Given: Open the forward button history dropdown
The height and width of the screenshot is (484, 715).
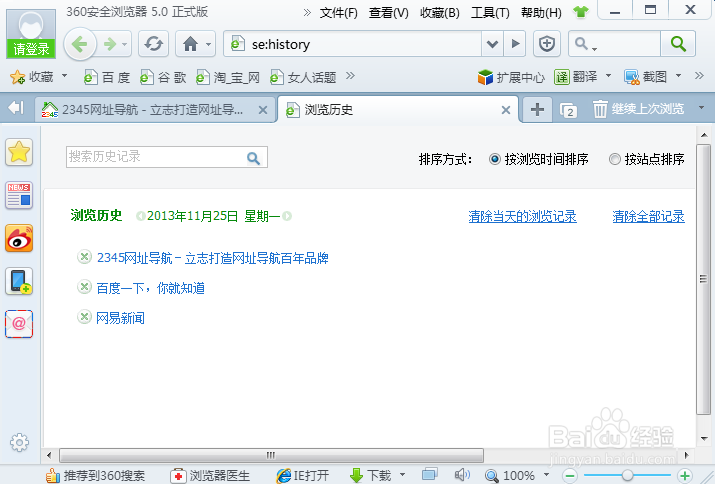Looking at the screenshot, I should coord(124,44).
